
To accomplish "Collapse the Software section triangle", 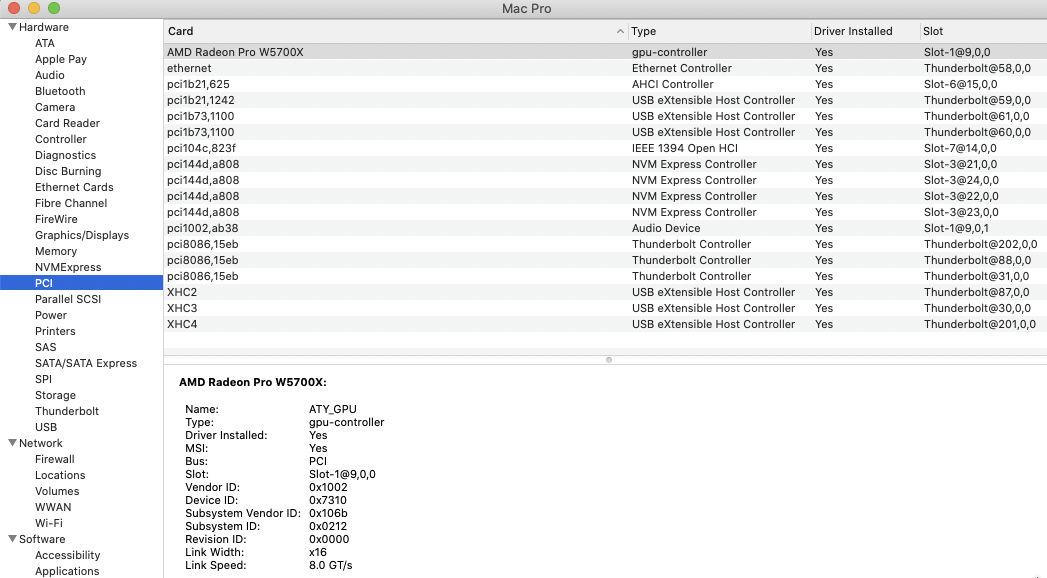I will 12,539.
